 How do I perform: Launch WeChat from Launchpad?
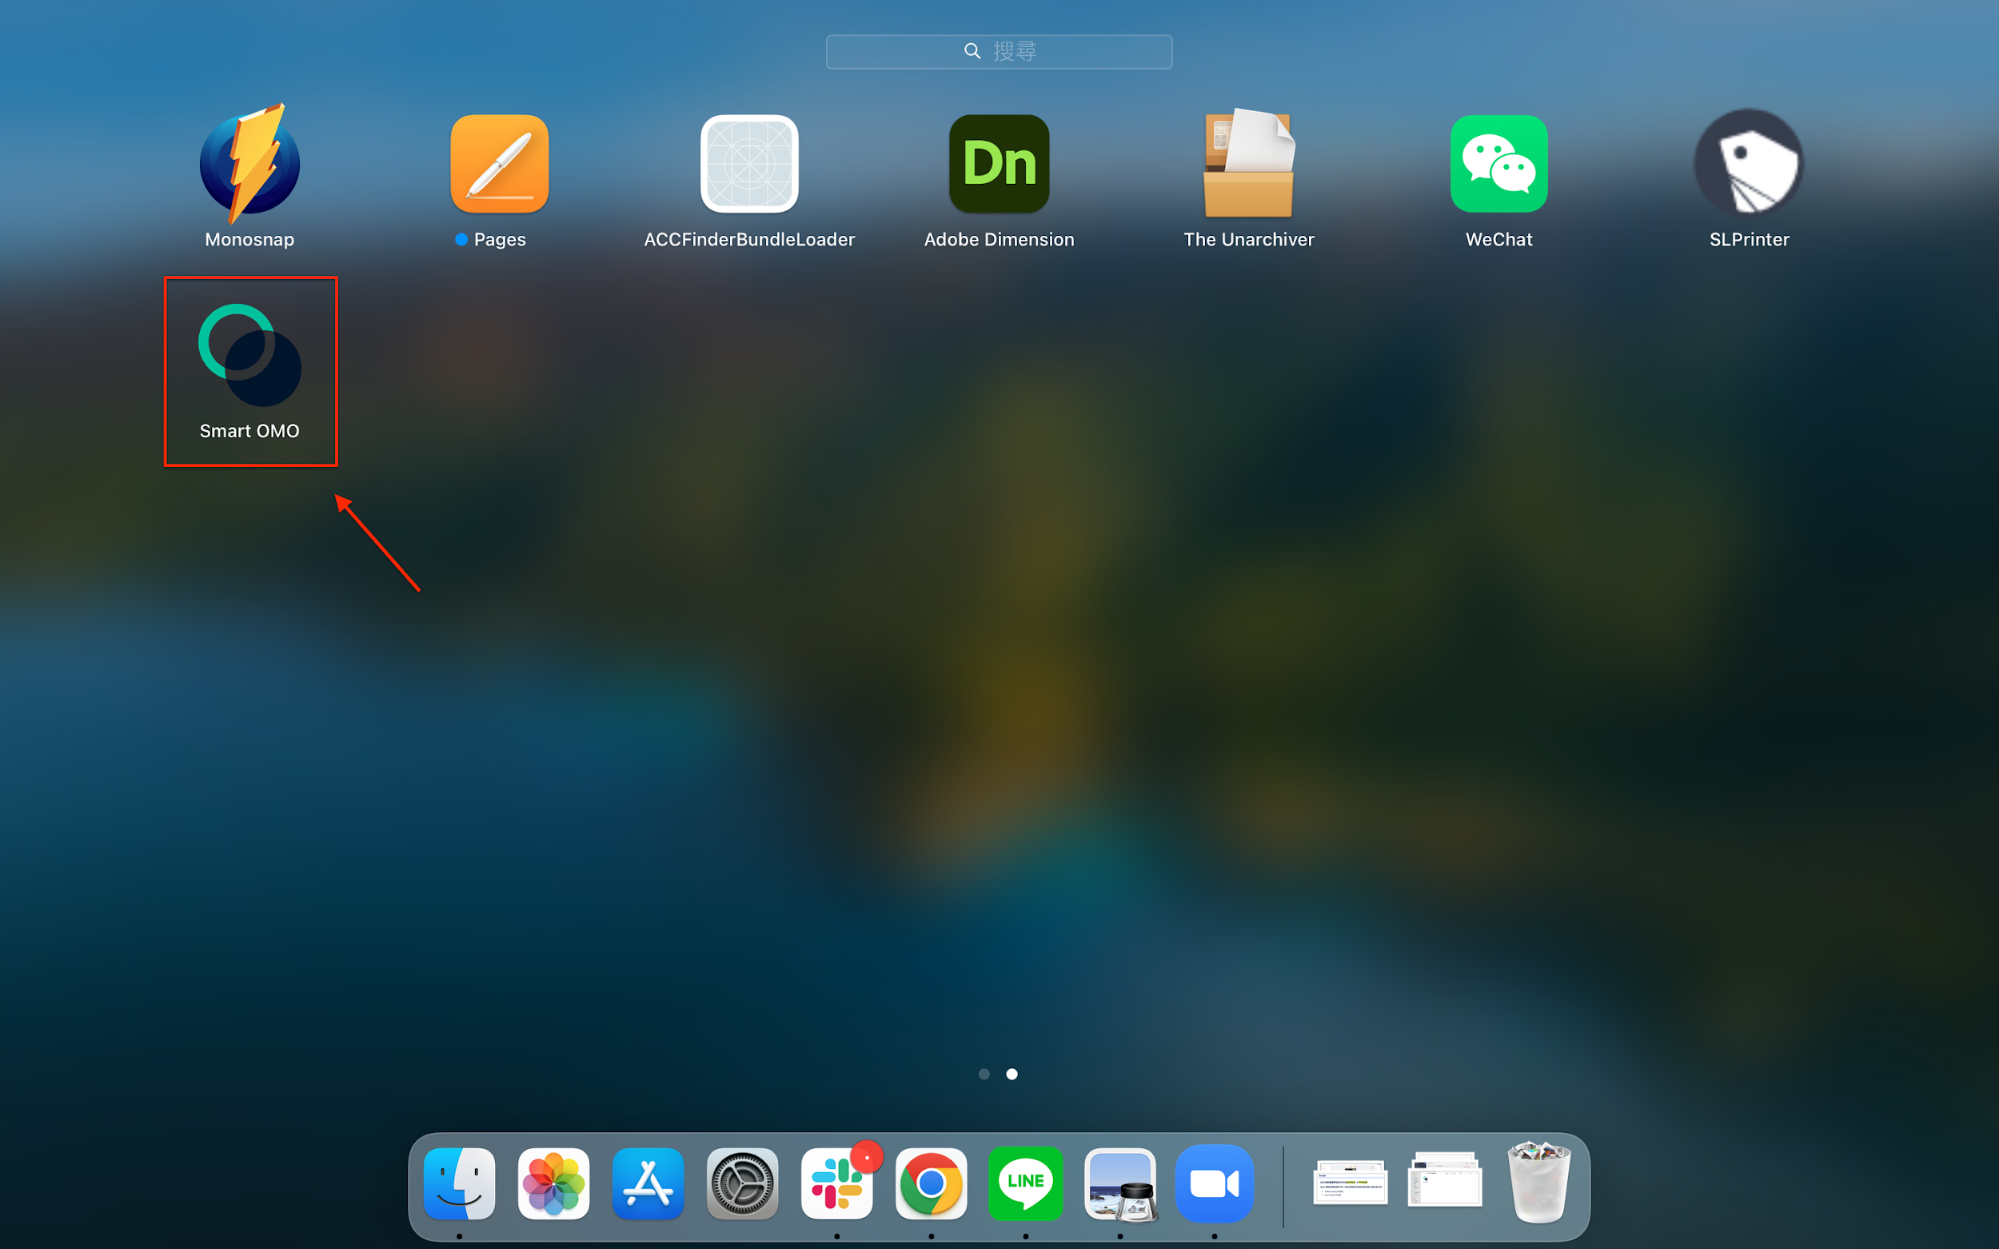[x=1498, y=163]
